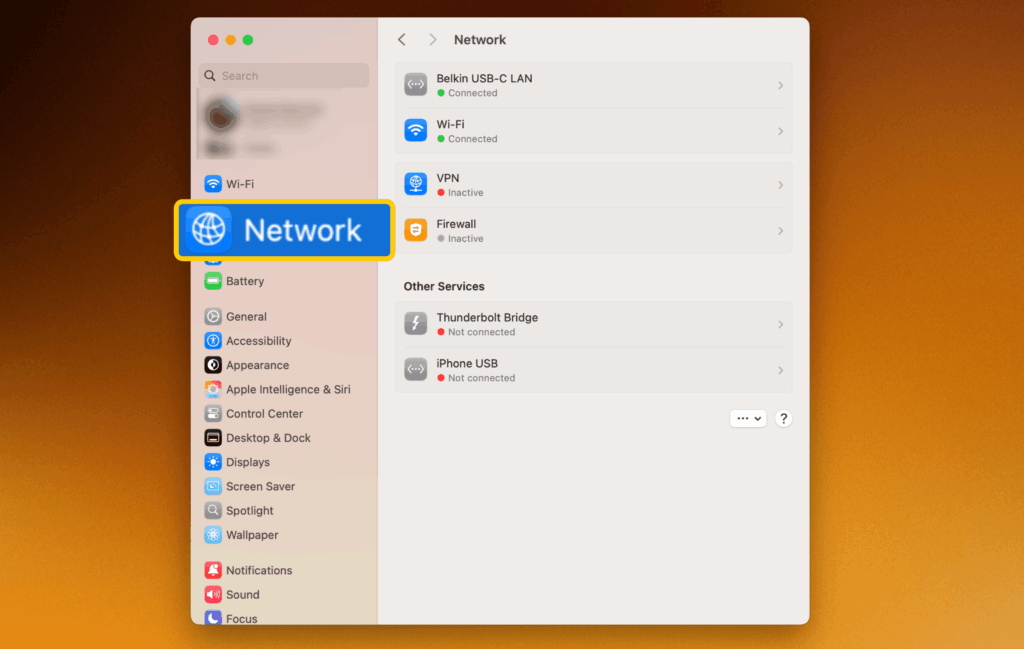Click the Displays icon
The image size is (1024, 649).
click(x=211, y=462)
